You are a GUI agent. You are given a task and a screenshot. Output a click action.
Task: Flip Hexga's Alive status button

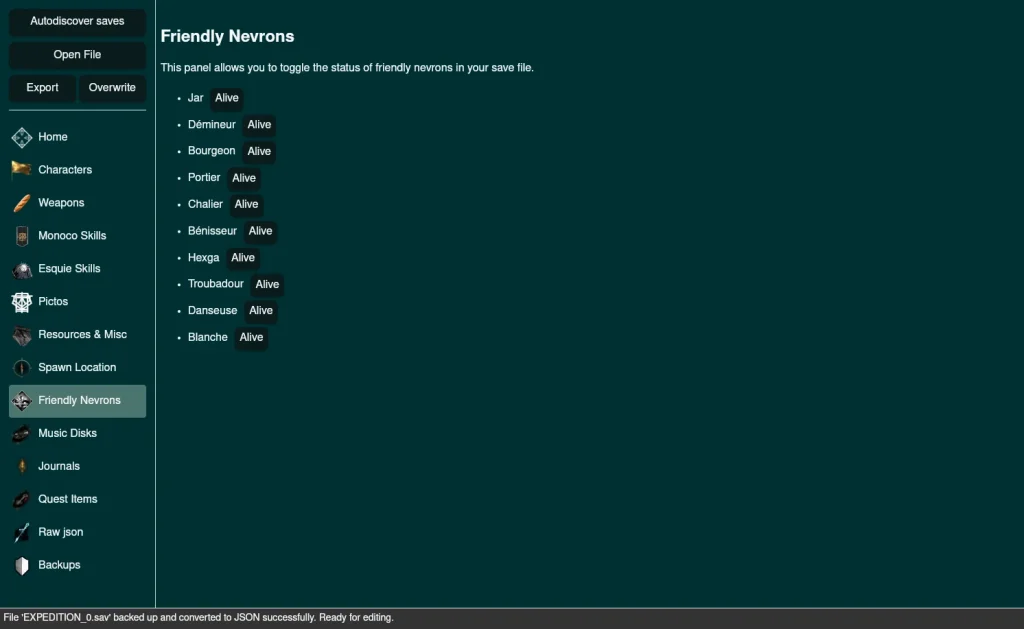(x=243, y=258)
